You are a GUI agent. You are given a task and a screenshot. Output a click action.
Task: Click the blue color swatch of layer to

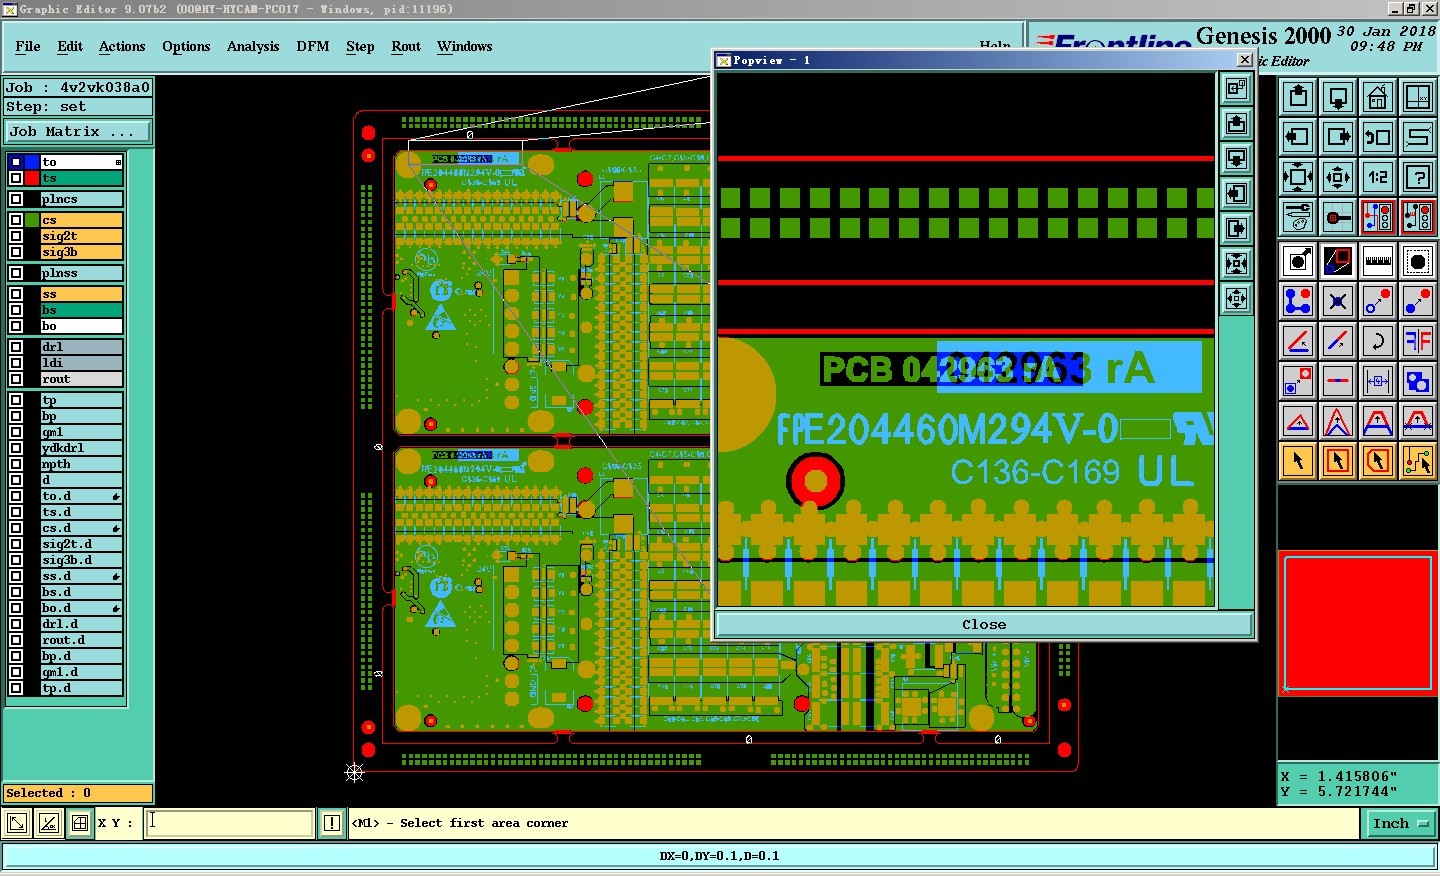tap(31, 162)
